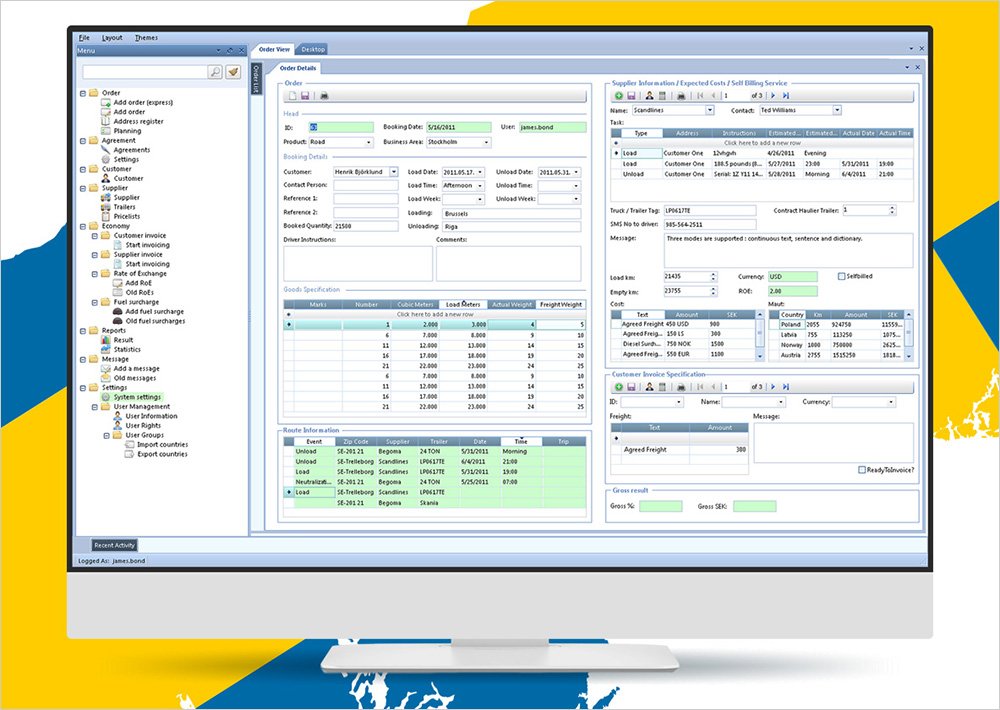The image size is (1000, 710).
Task: Save the order using the floppy icon
Action: coord(305,96)
